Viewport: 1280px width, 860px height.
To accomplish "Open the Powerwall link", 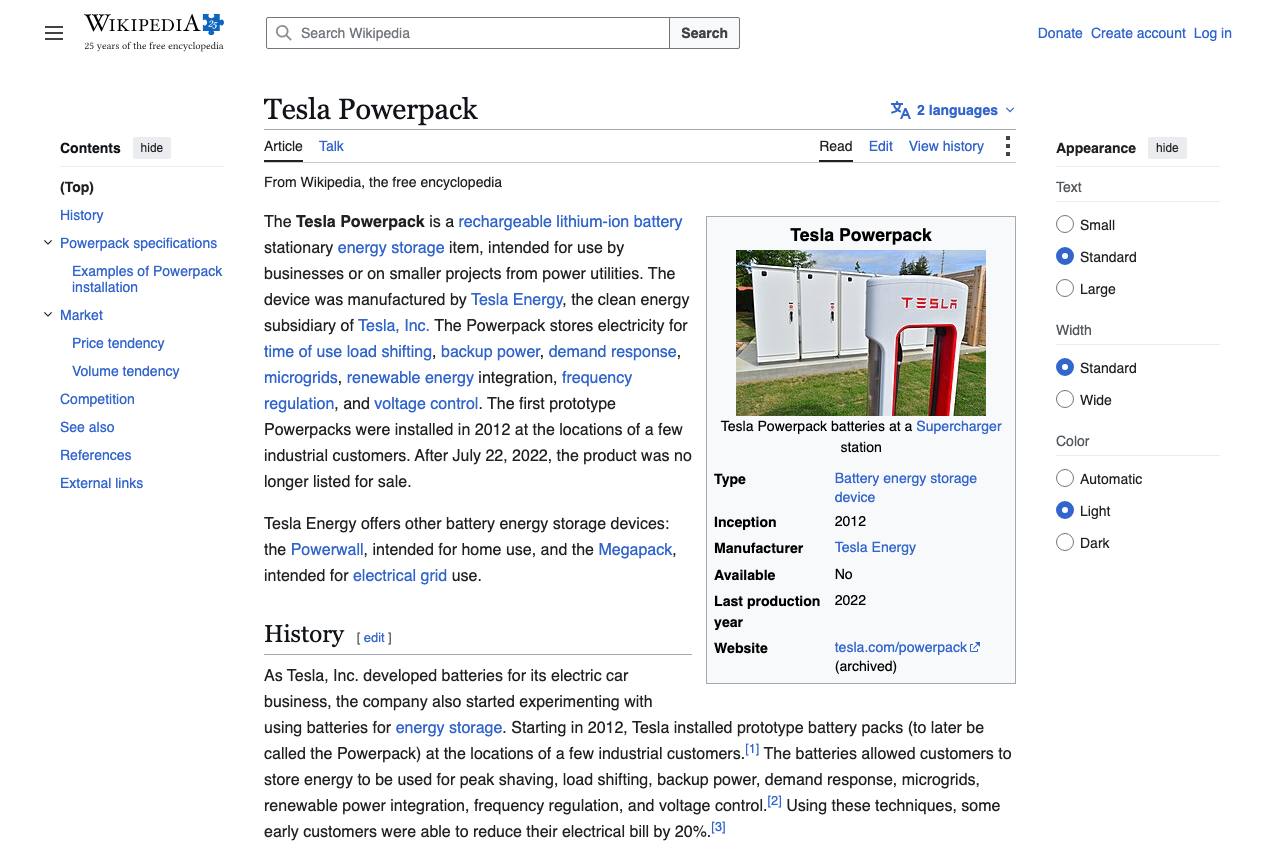I will [327, 550].
